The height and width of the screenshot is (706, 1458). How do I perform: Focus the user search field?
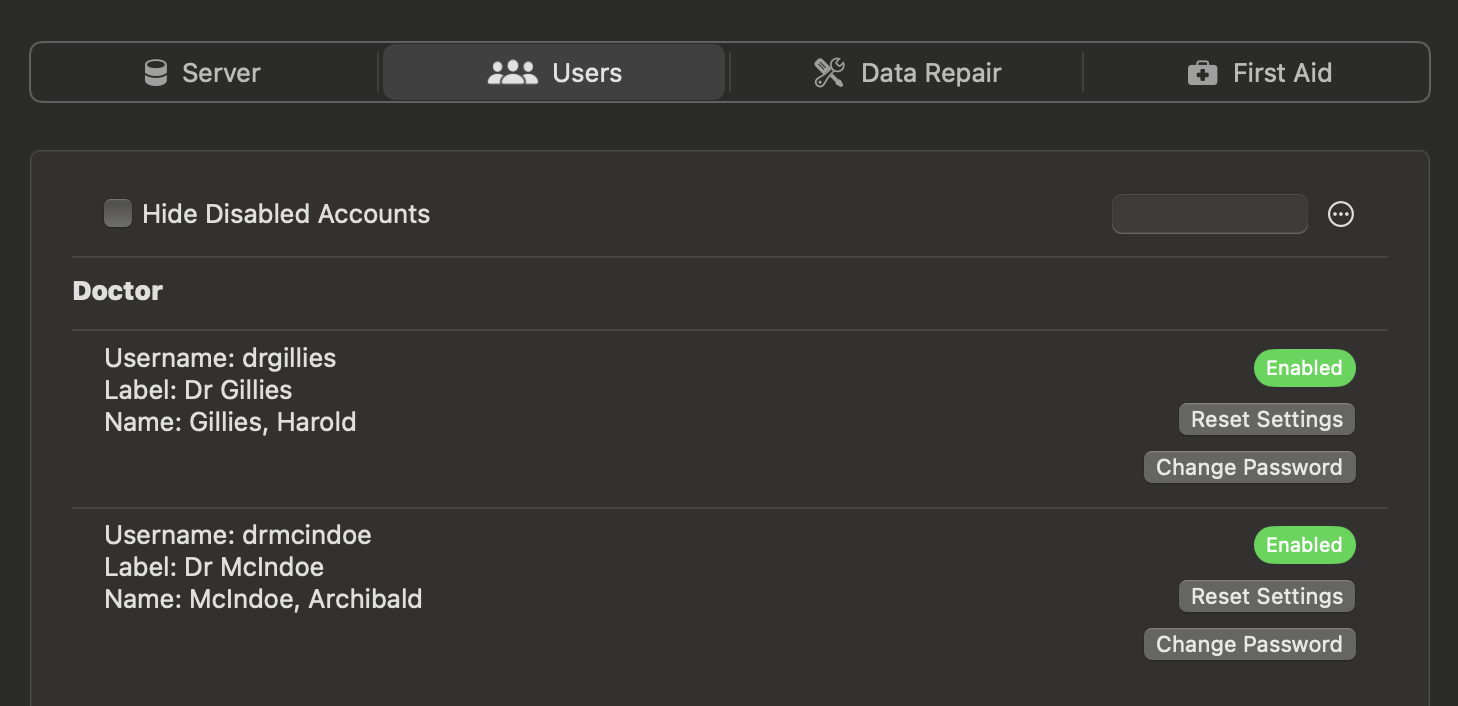click(1209, 214)
